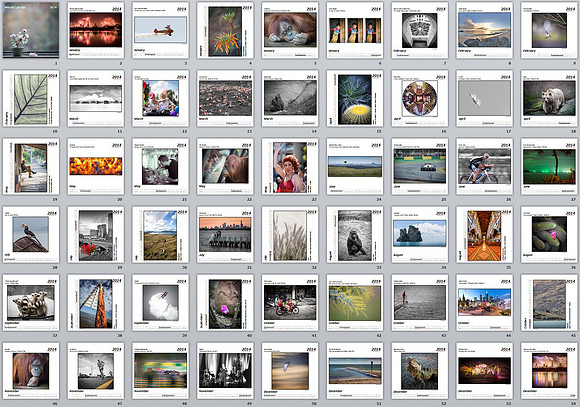Select slide 25 race car on track
Viewport: 580px width, 407px height.
[420, 166]
